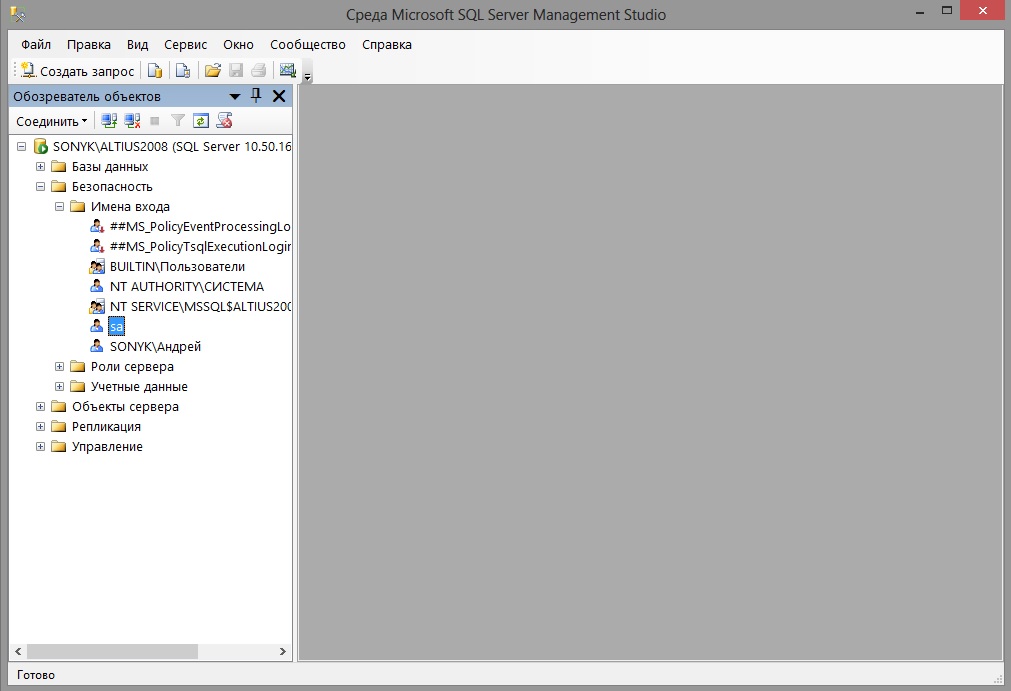Collapse the Безопасность folder

[x=40, y=186]
